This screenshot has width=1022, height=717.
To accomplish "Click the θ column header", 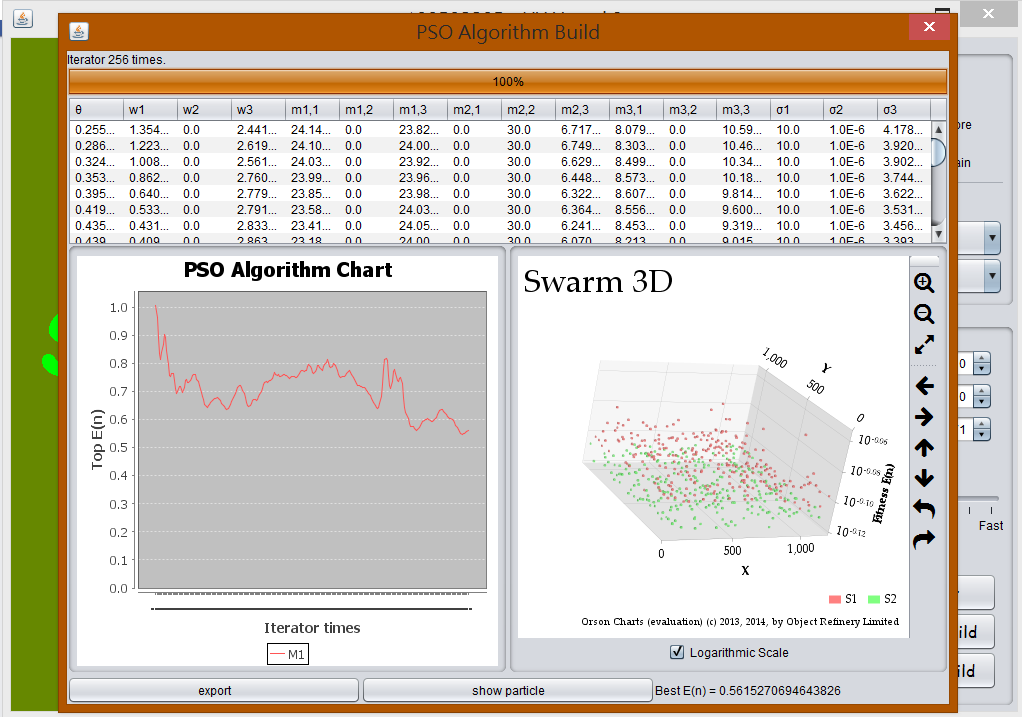I will (95, 109).
